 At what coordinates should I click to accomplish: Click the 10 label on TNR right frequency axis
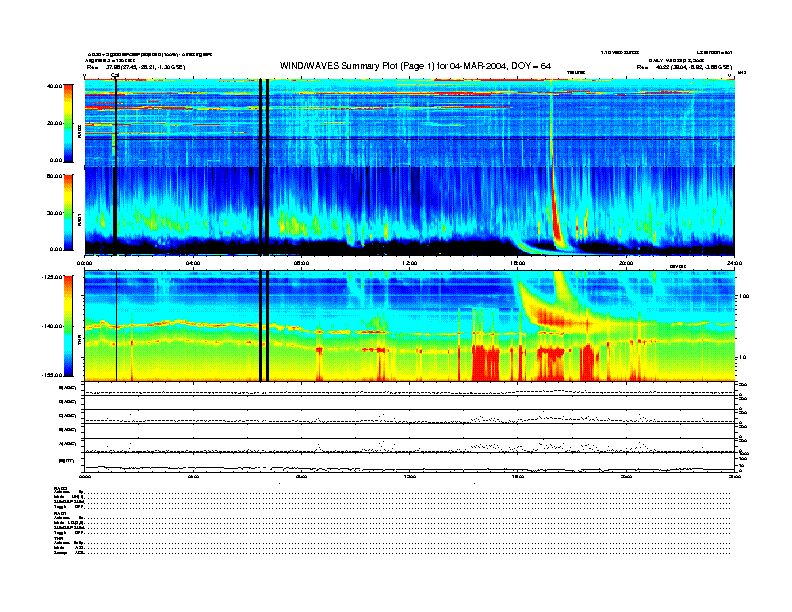point(742,357)
